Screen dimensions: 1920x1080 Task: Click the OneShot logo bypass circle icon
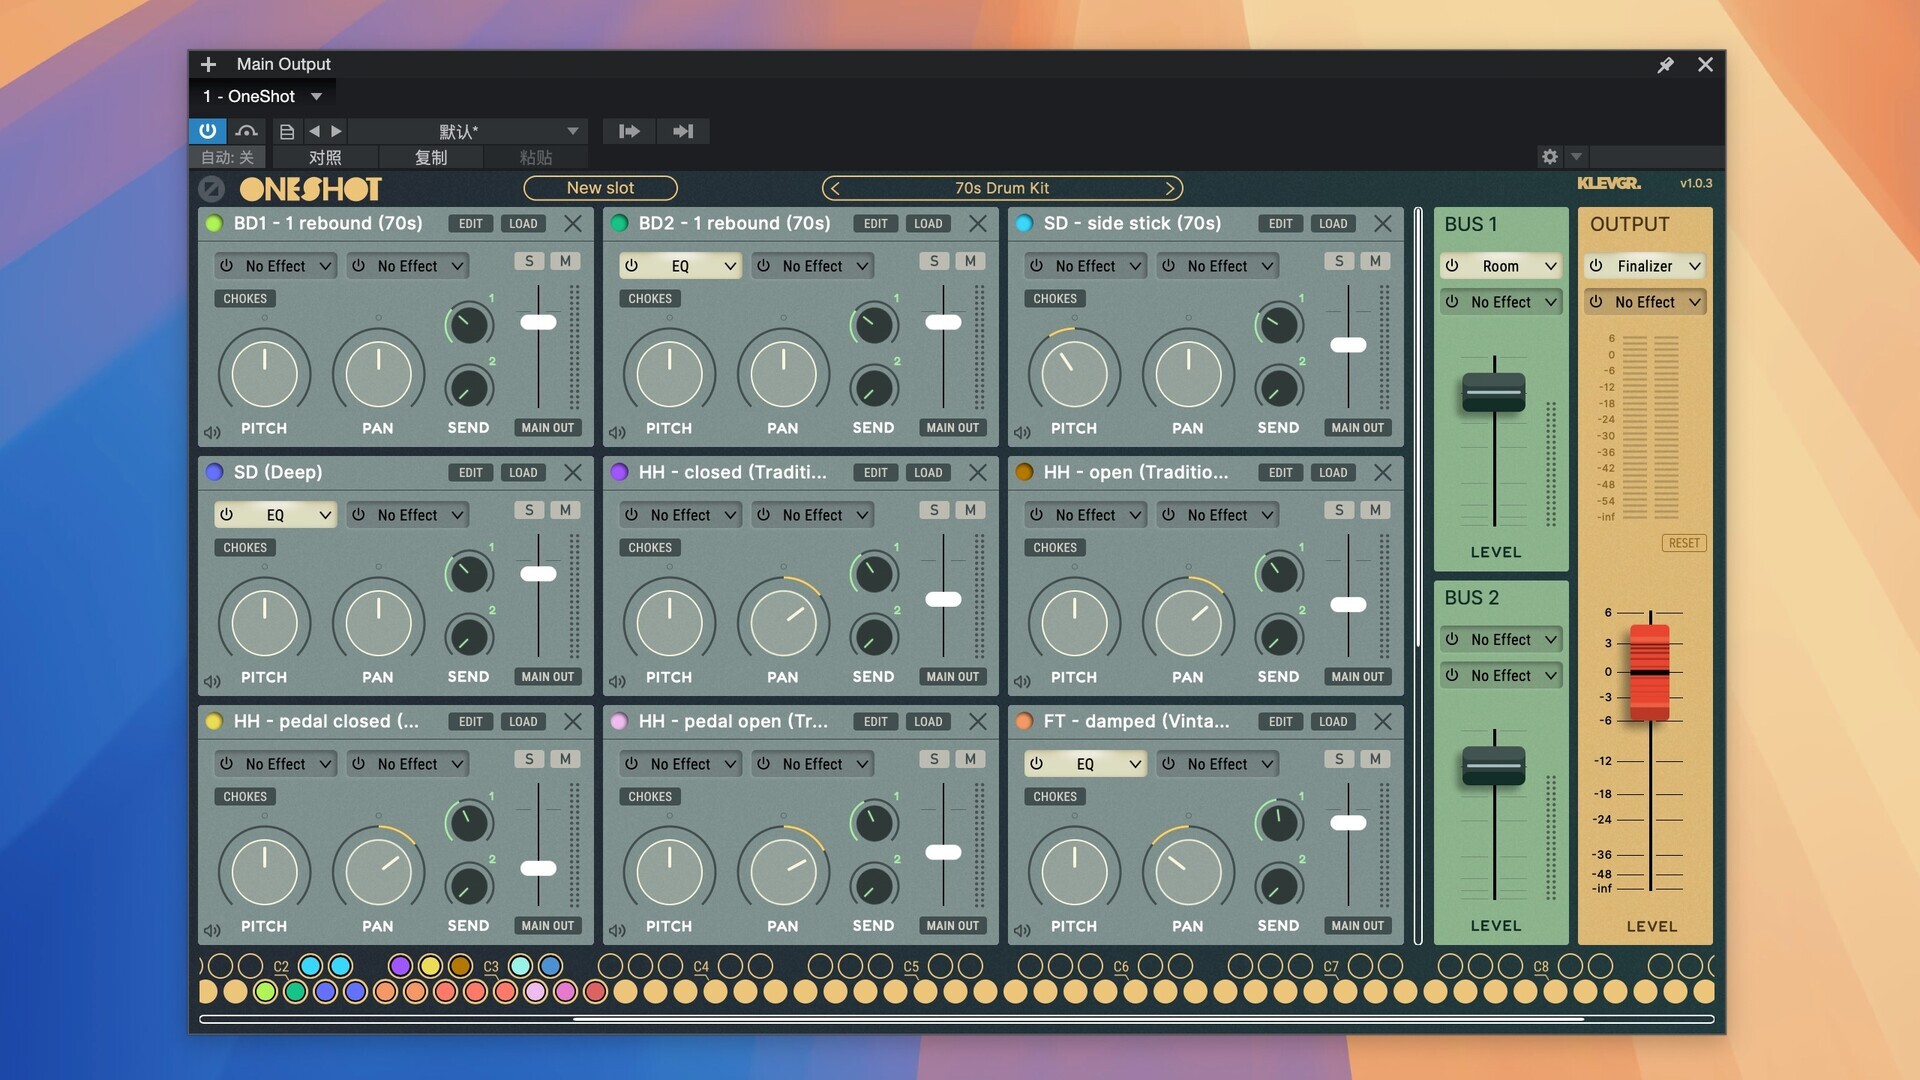click(x=211, y=188)
